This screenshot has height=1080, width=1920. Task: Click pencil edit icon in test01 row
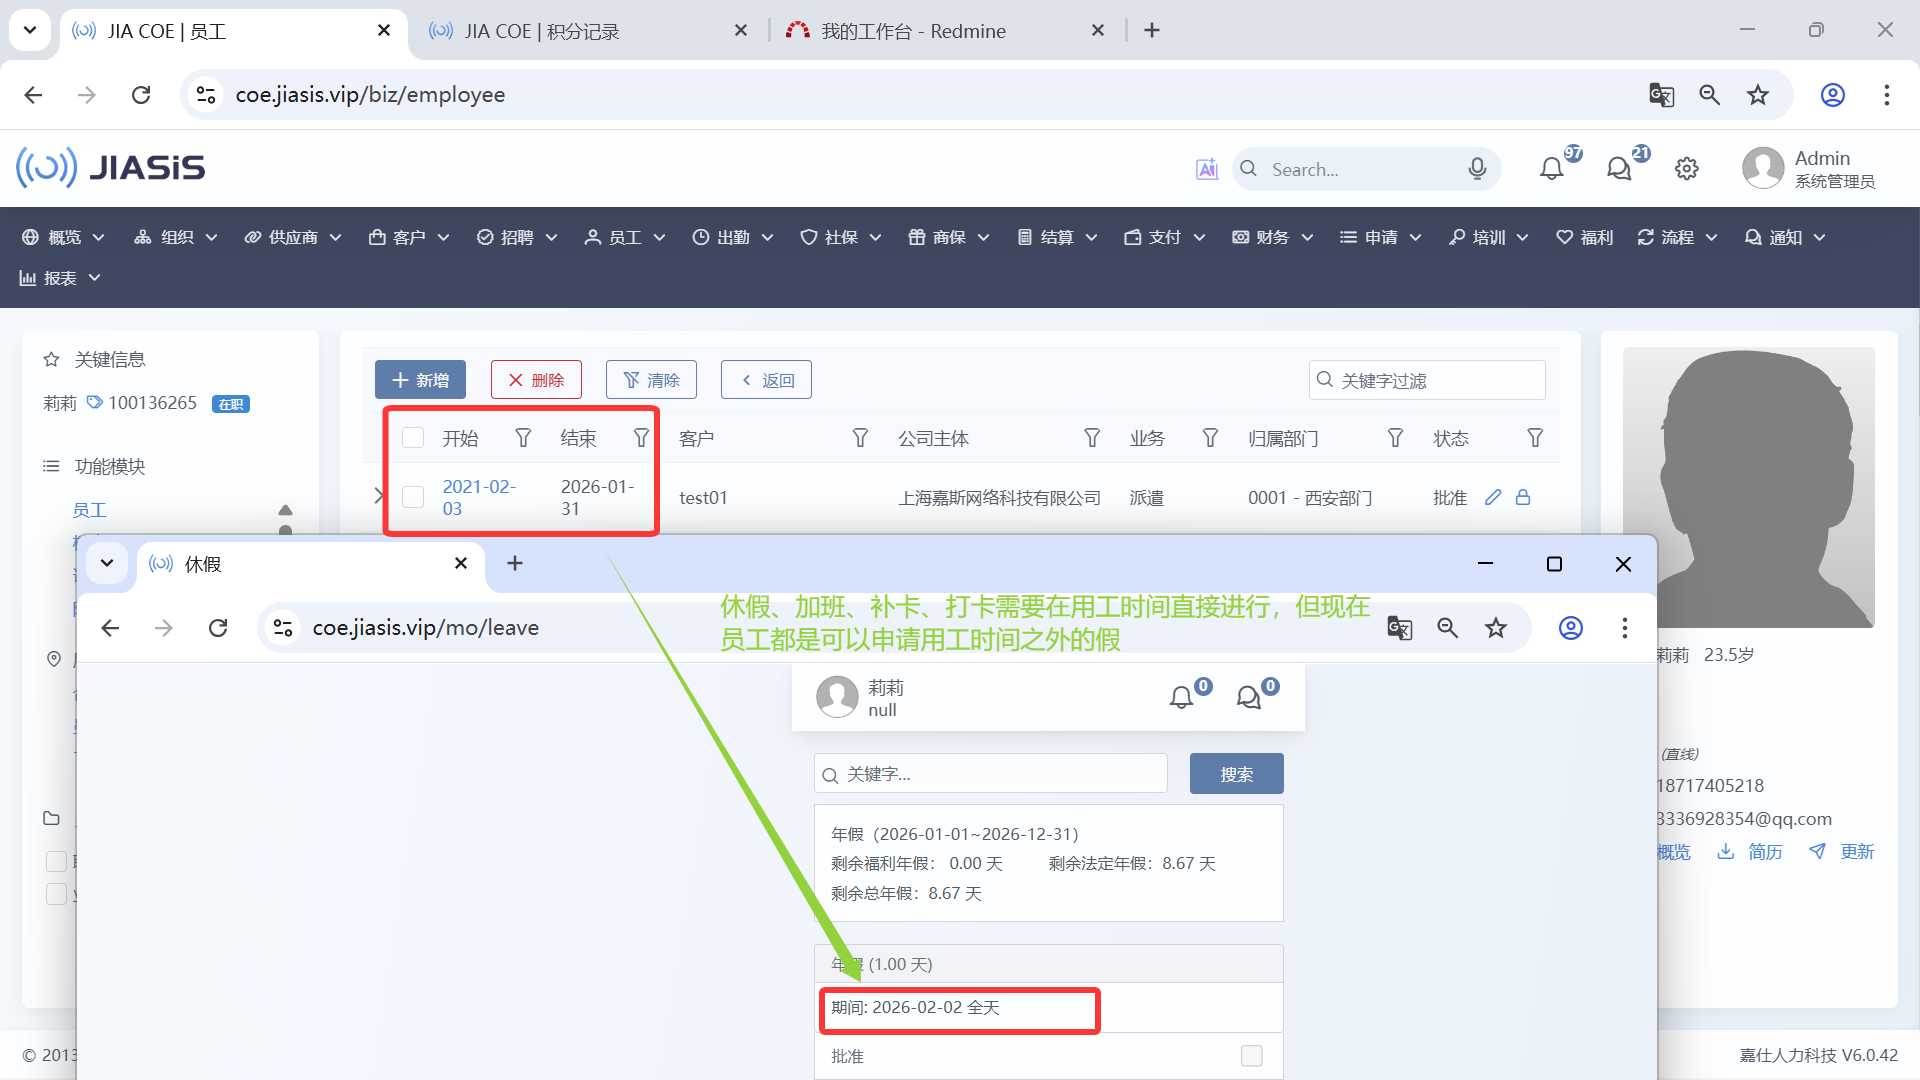(1493, 497)
